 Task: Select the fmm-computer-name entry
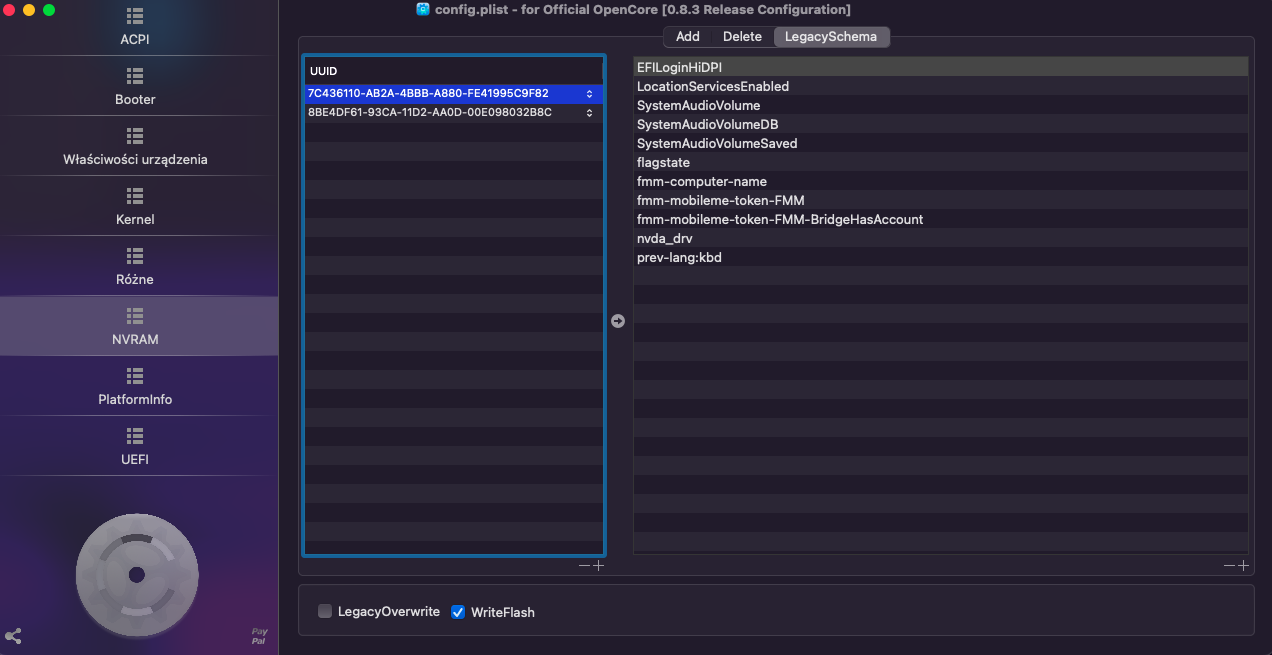[941, 181]
